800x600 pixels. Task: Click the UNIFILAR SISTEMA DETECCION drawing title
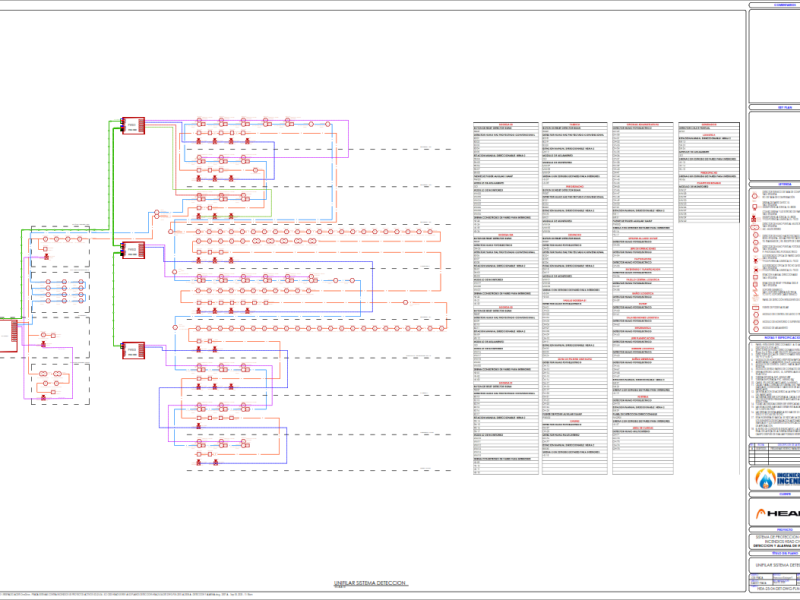point(370,583)
